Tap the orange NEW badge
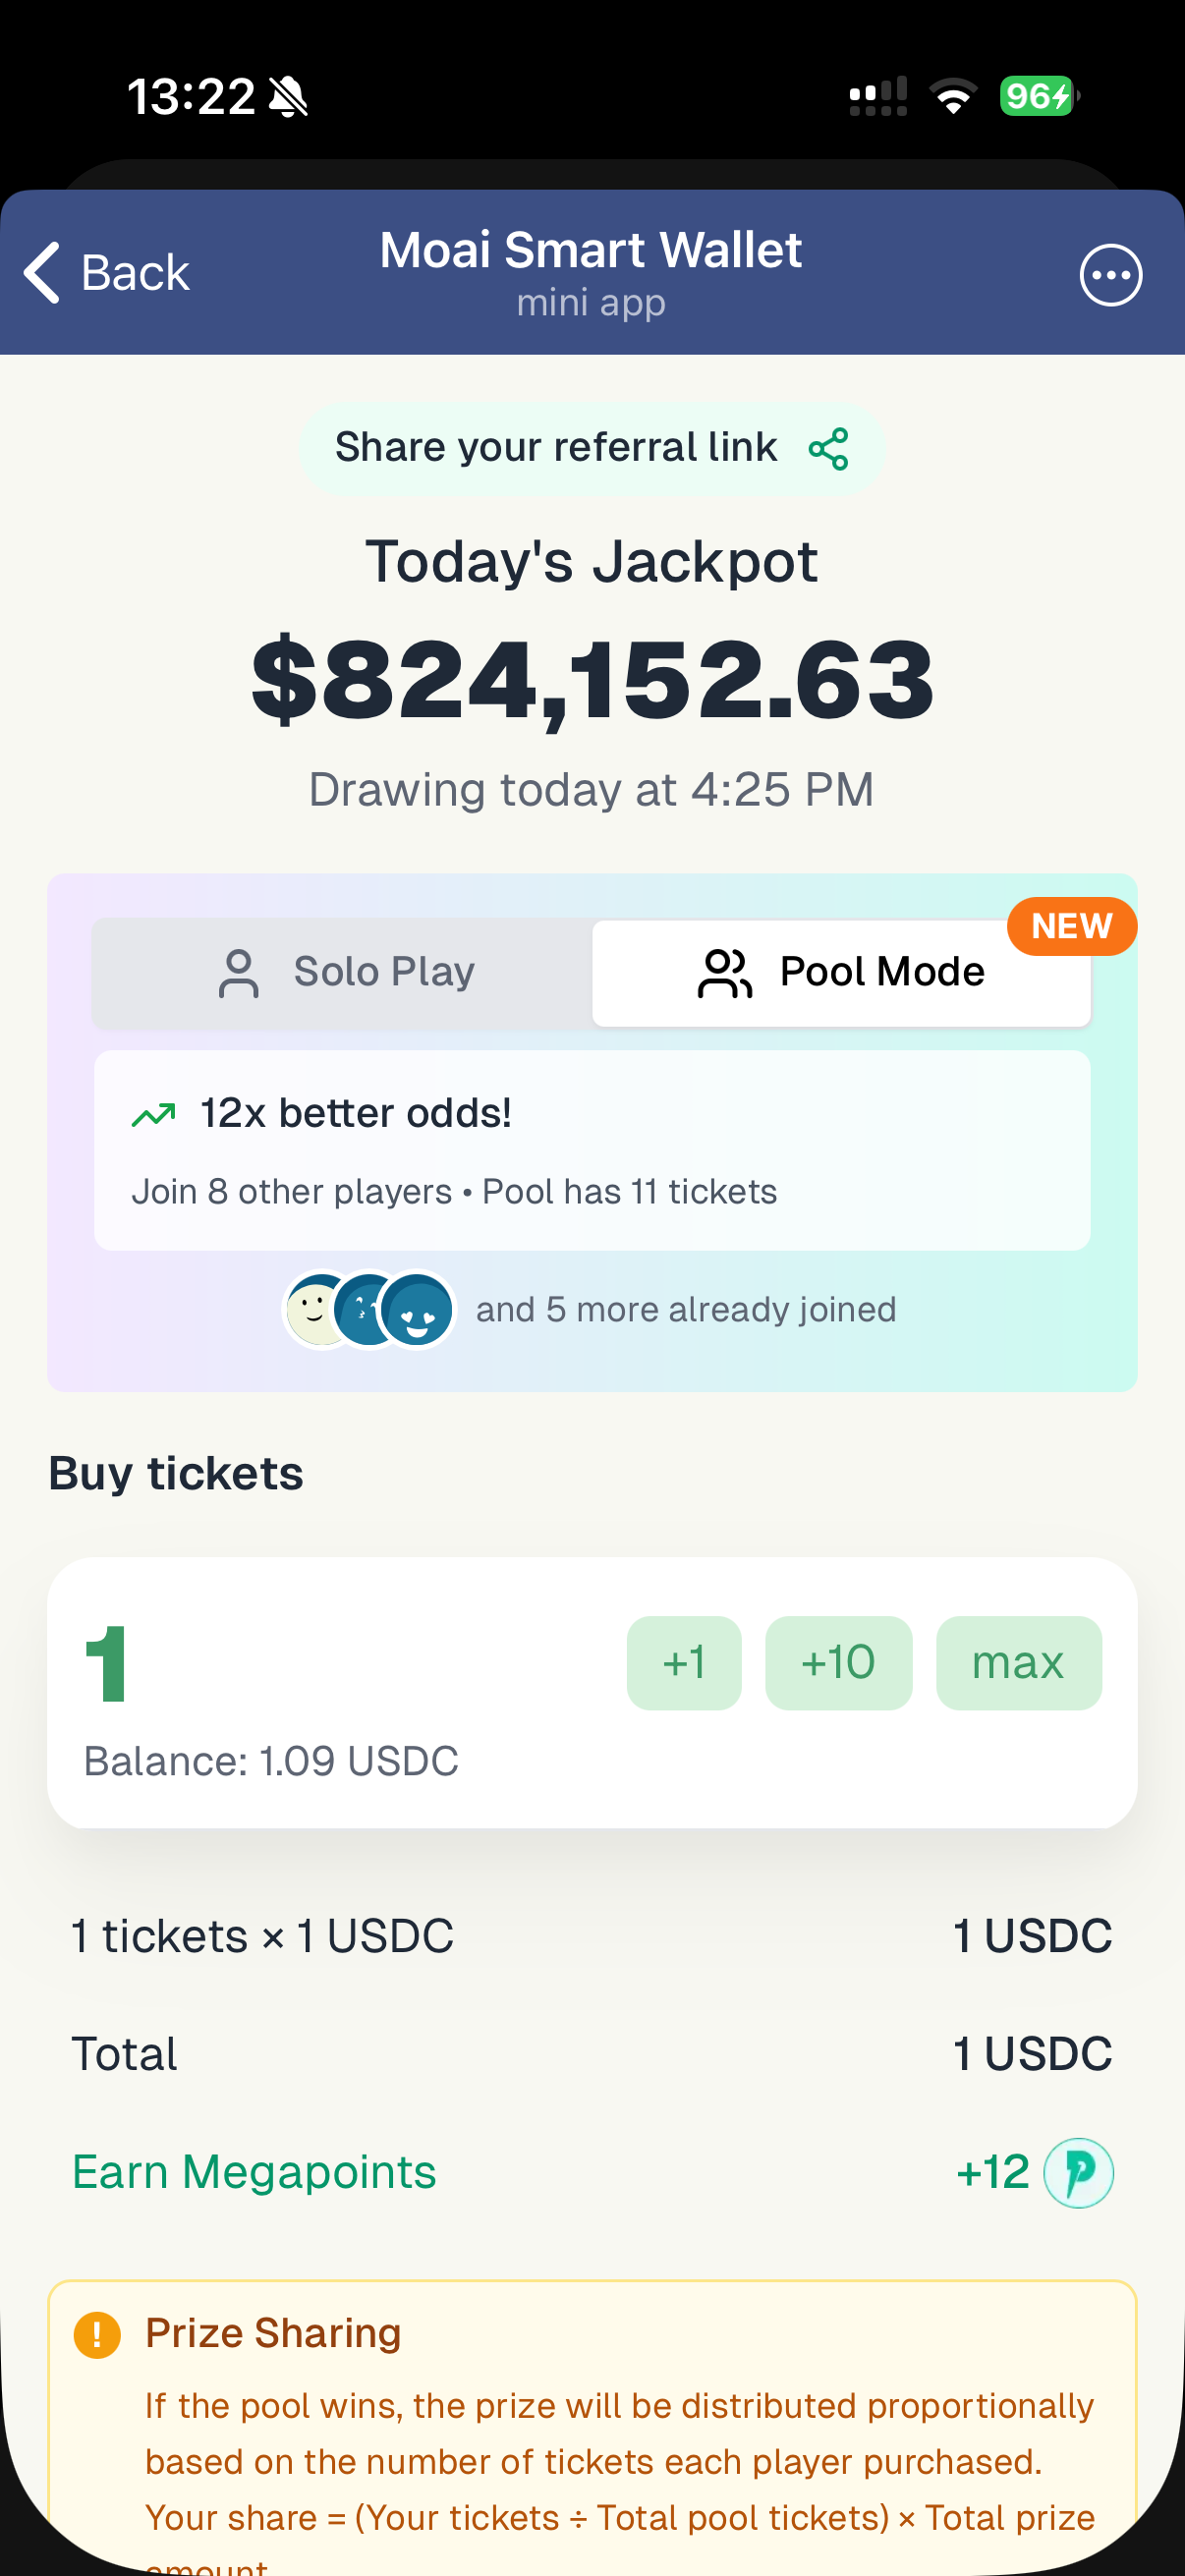 [1071, 926]
